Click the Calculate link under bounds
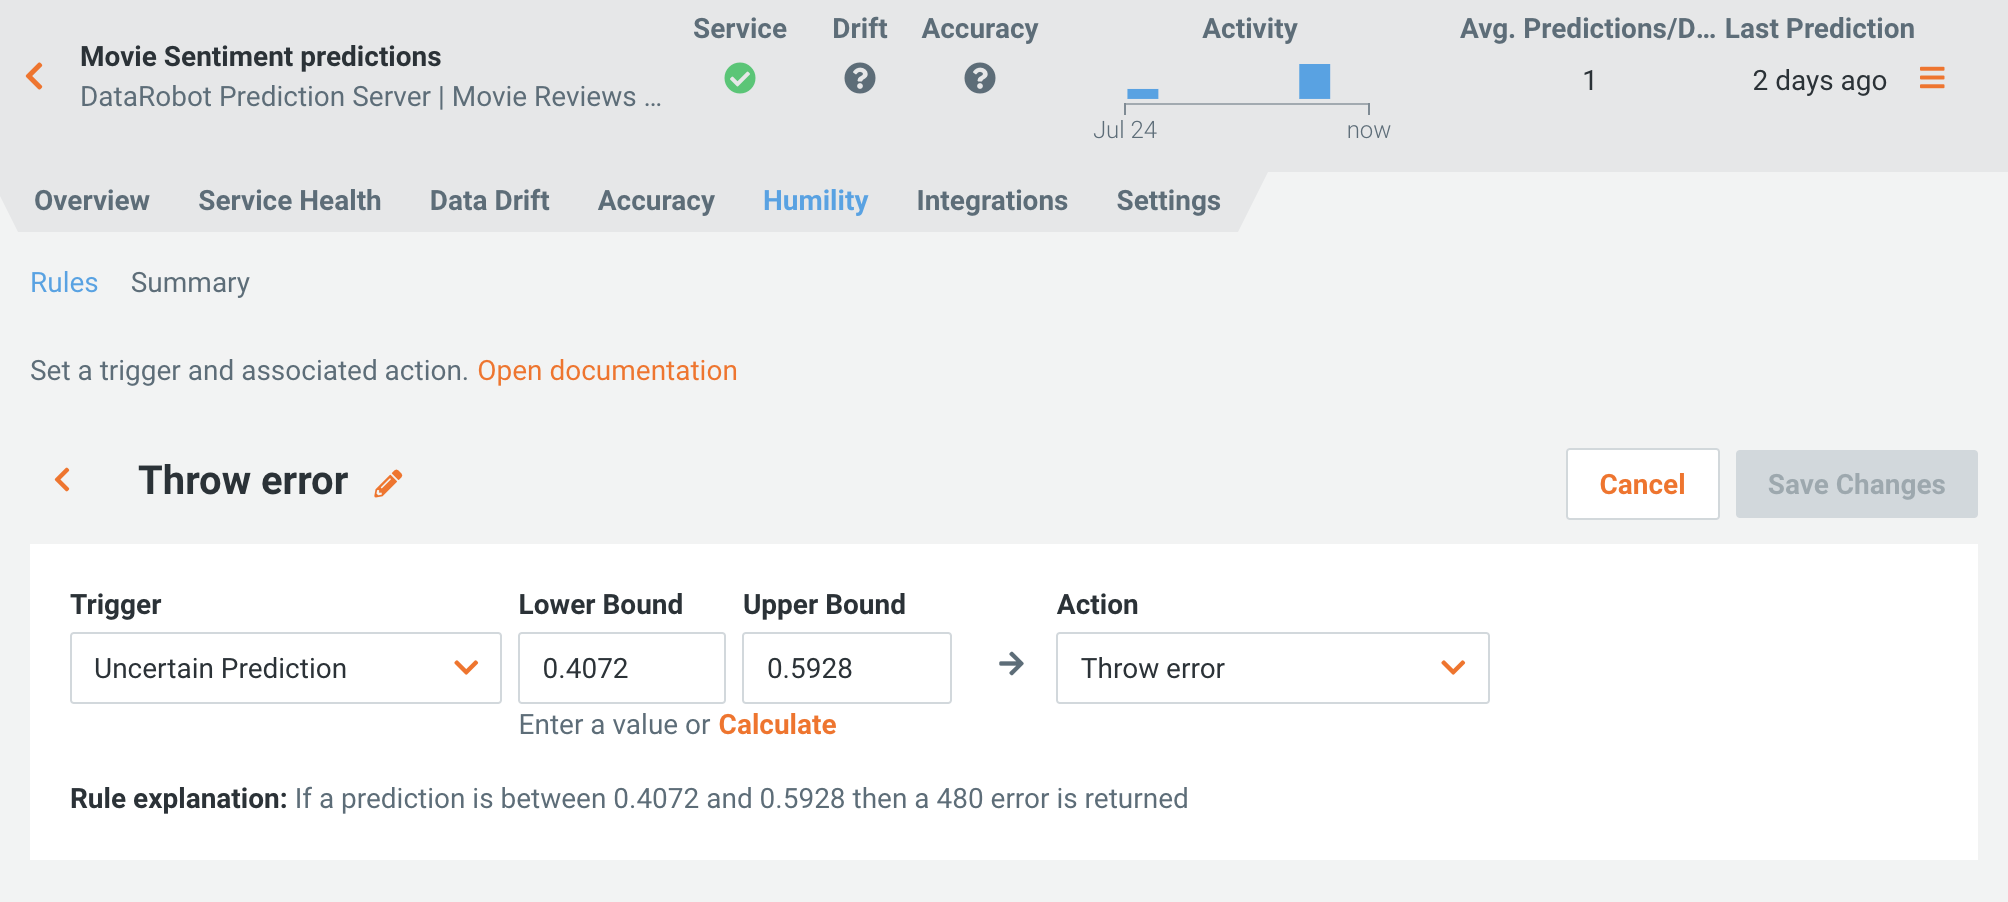The height and width of the screenshot is (902, 2008). (777, 725)
